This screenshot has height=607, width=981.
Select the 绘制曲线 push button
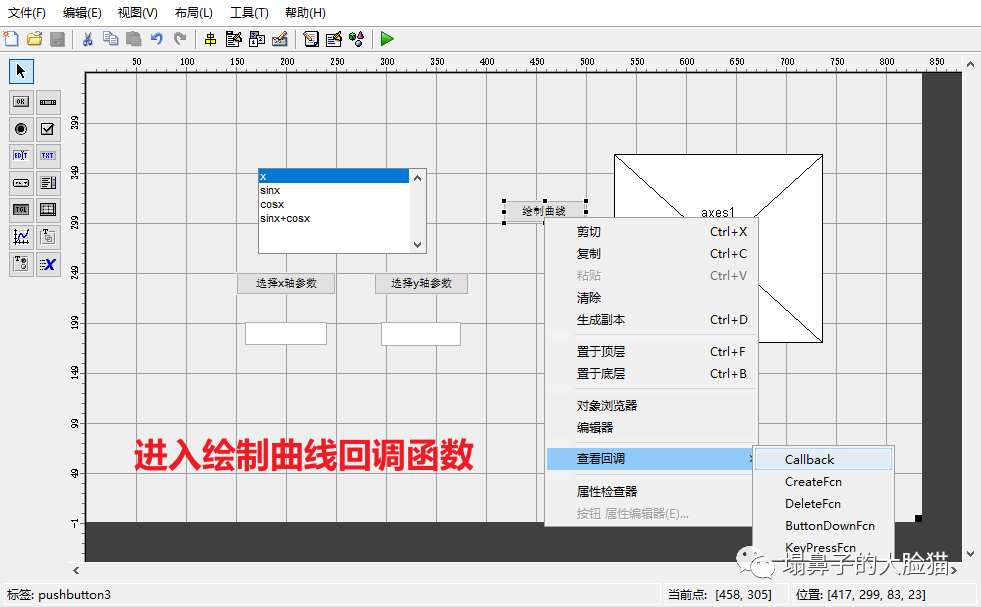(x=544, y=212)
